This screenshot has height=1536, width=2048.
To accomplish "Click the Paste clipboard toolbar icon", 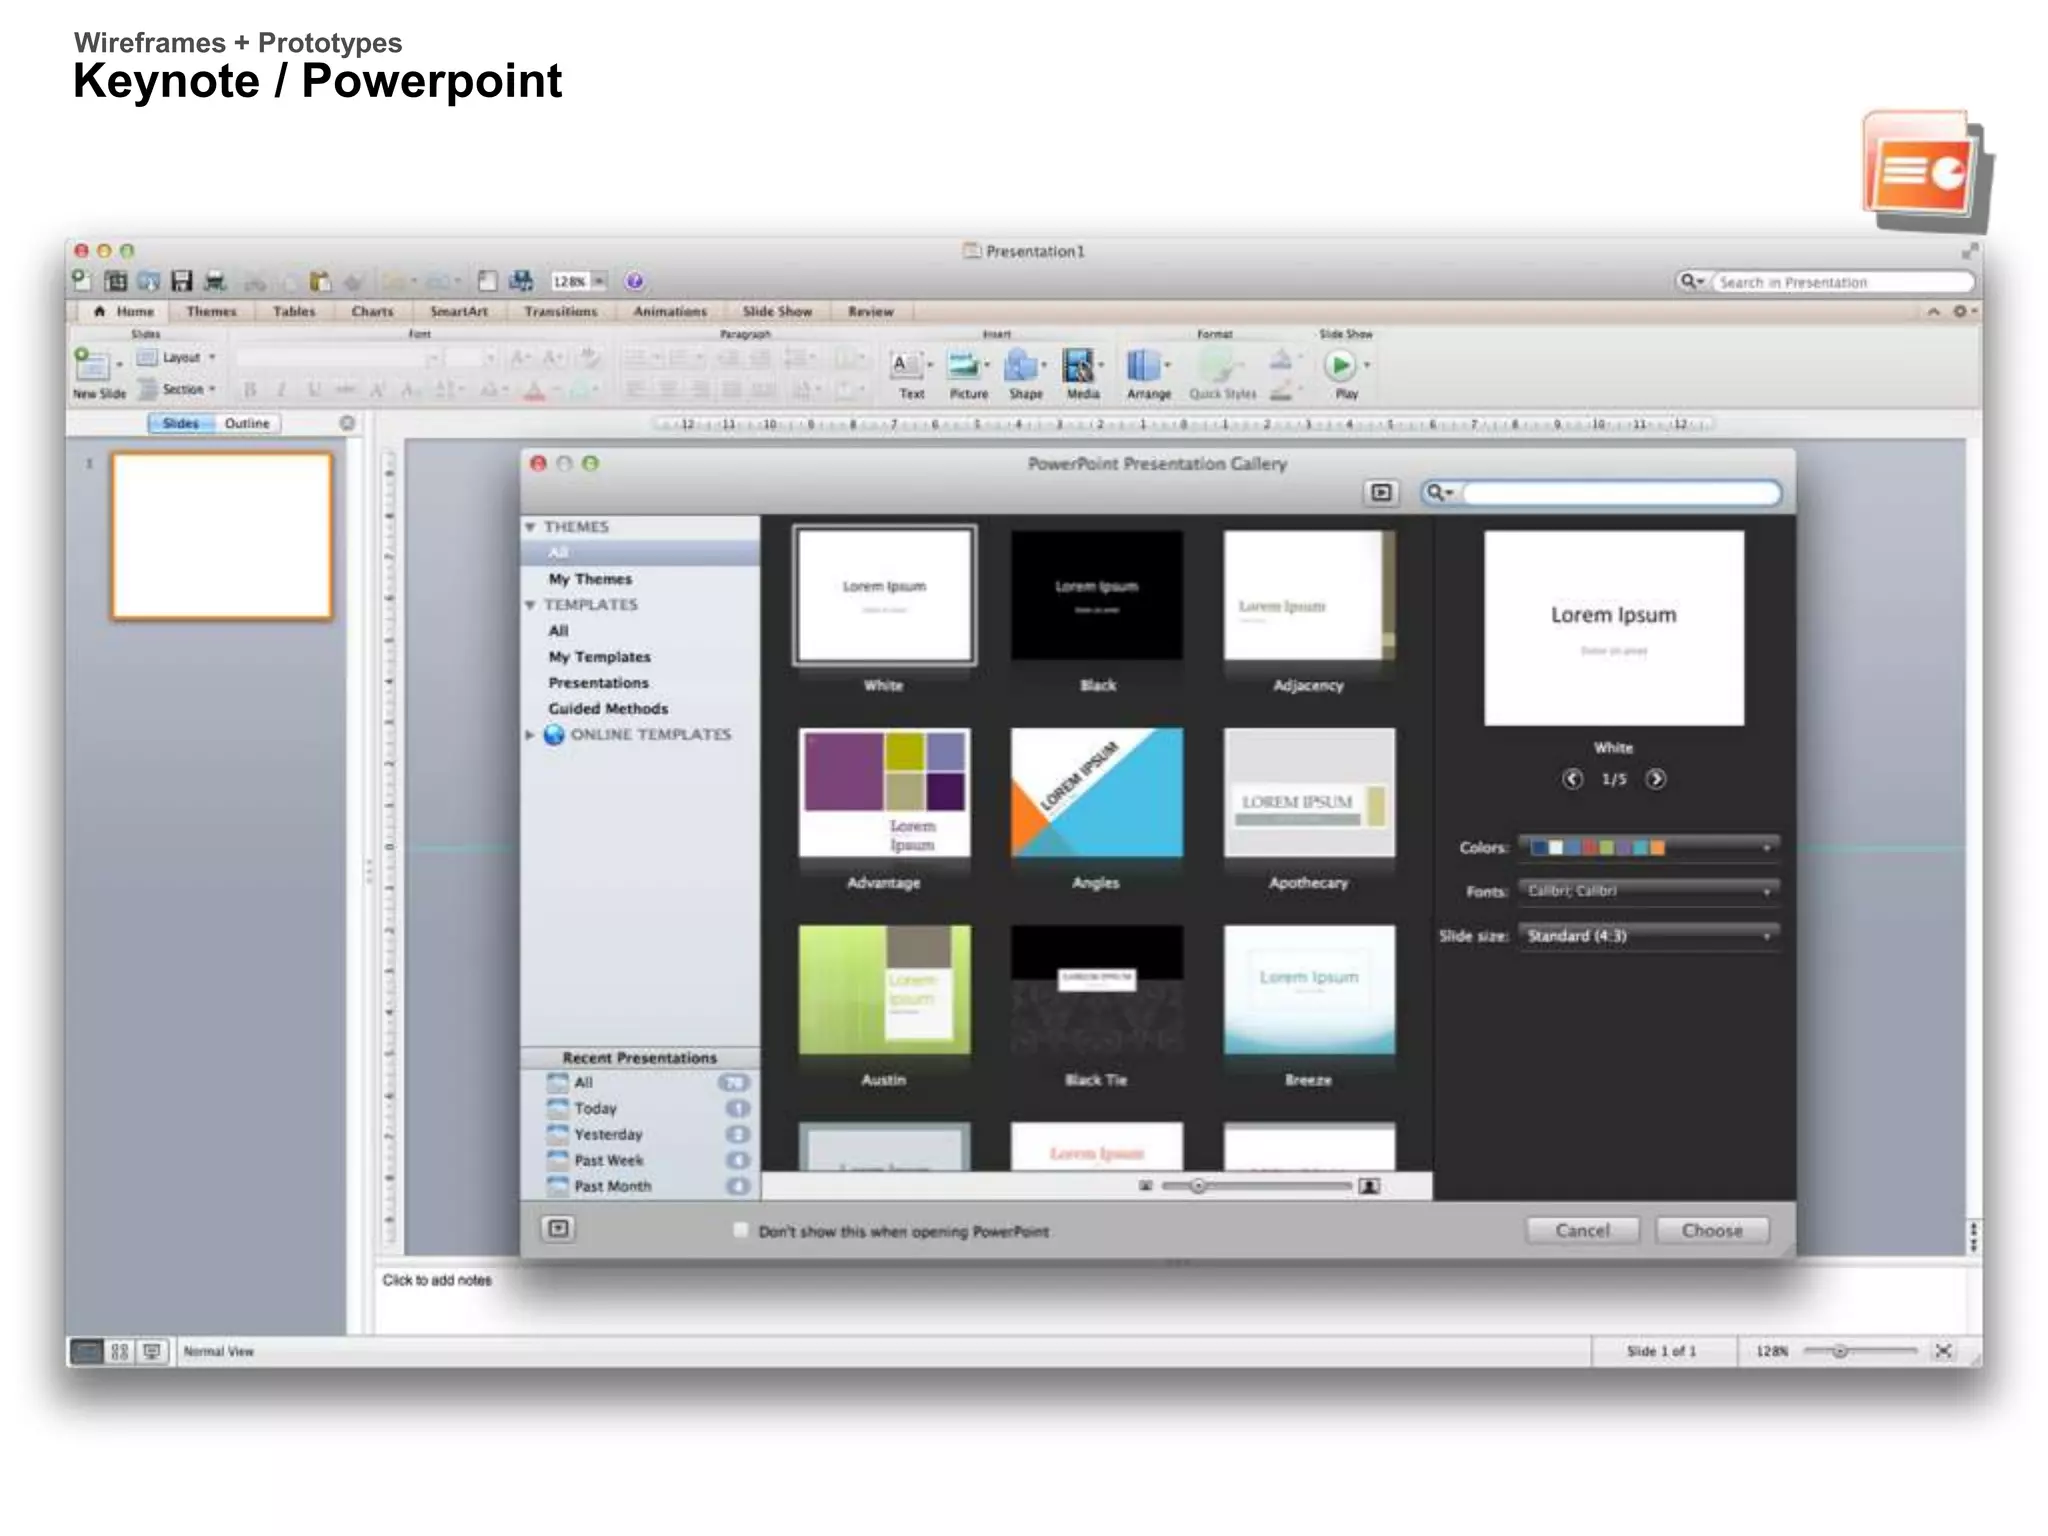I will pyautogui.click(x=320, y=281).
